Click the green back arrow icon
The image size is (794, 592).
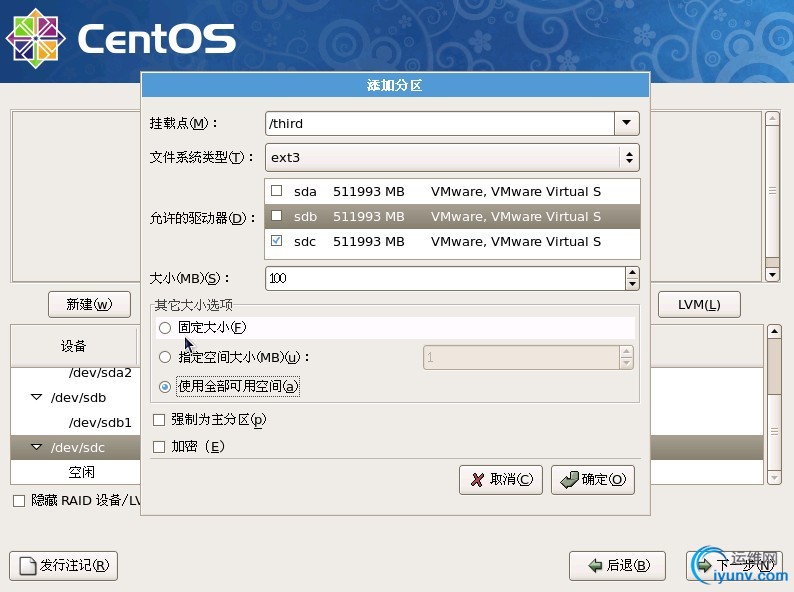pyautogui.click(x=595, y=566)
